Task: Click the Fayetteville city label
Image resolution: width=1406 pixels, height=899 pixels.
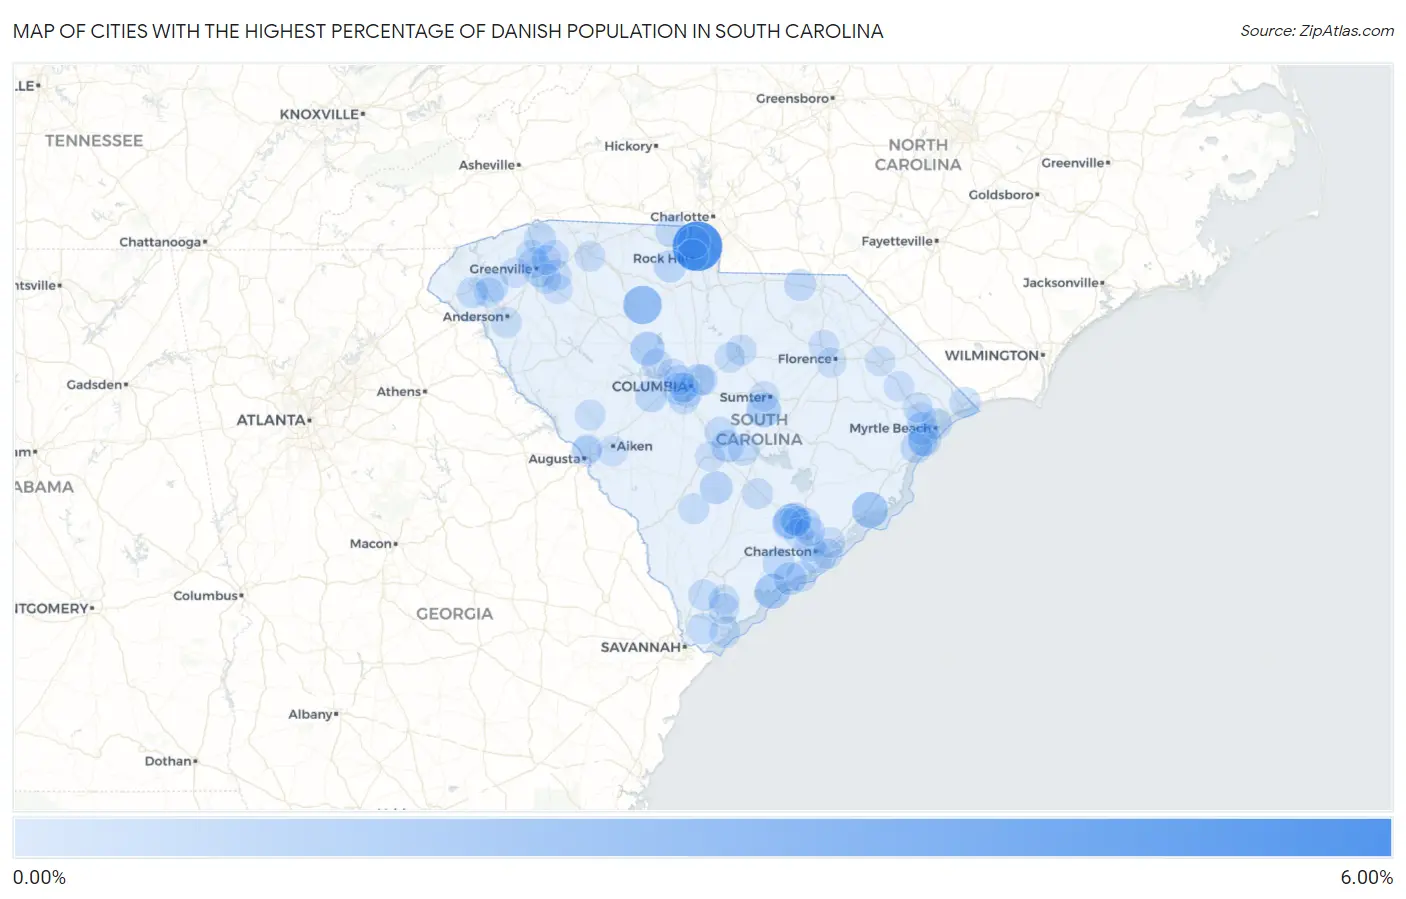Action: click(899, 241)
